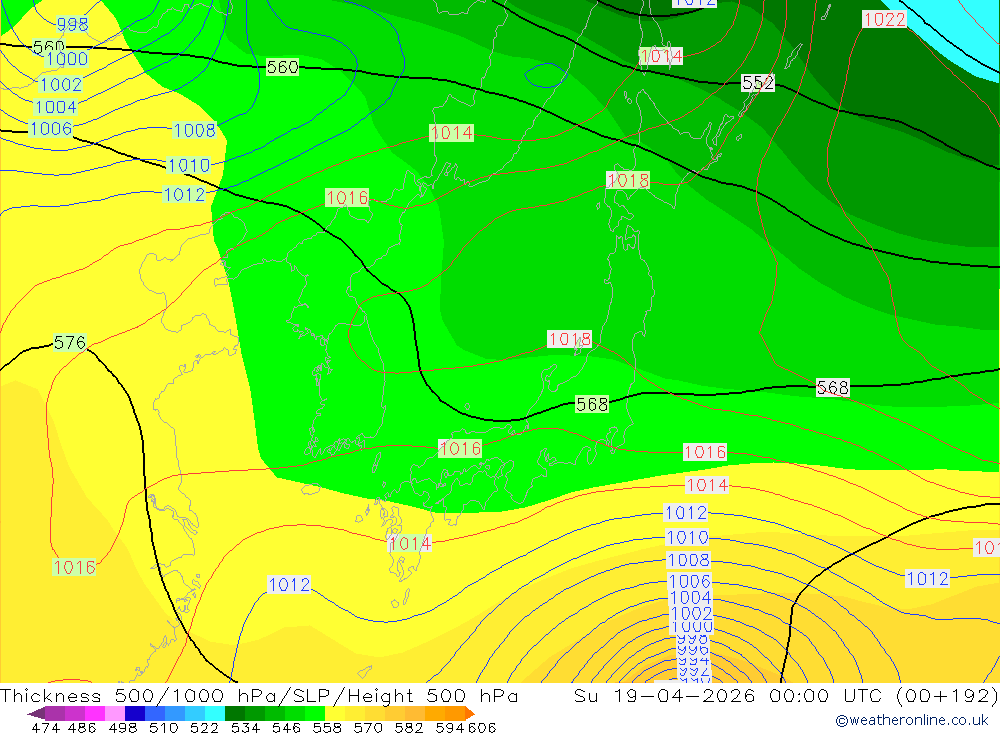The width and height of the screenshot is (1000, 733).
Task: Pick the pure yellow legend swatch
Action: tap(335, 713)
